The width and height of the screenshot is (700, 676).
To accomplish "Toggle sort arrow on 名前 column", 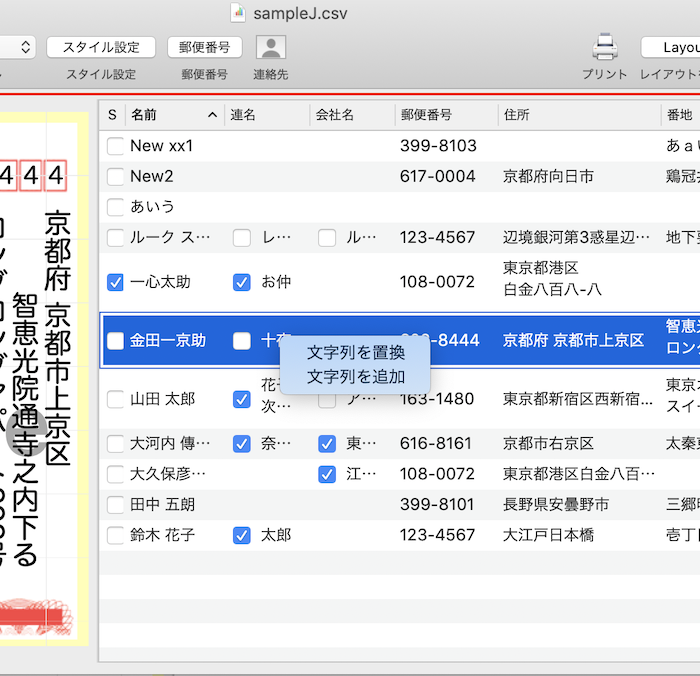I will [212, 115].
